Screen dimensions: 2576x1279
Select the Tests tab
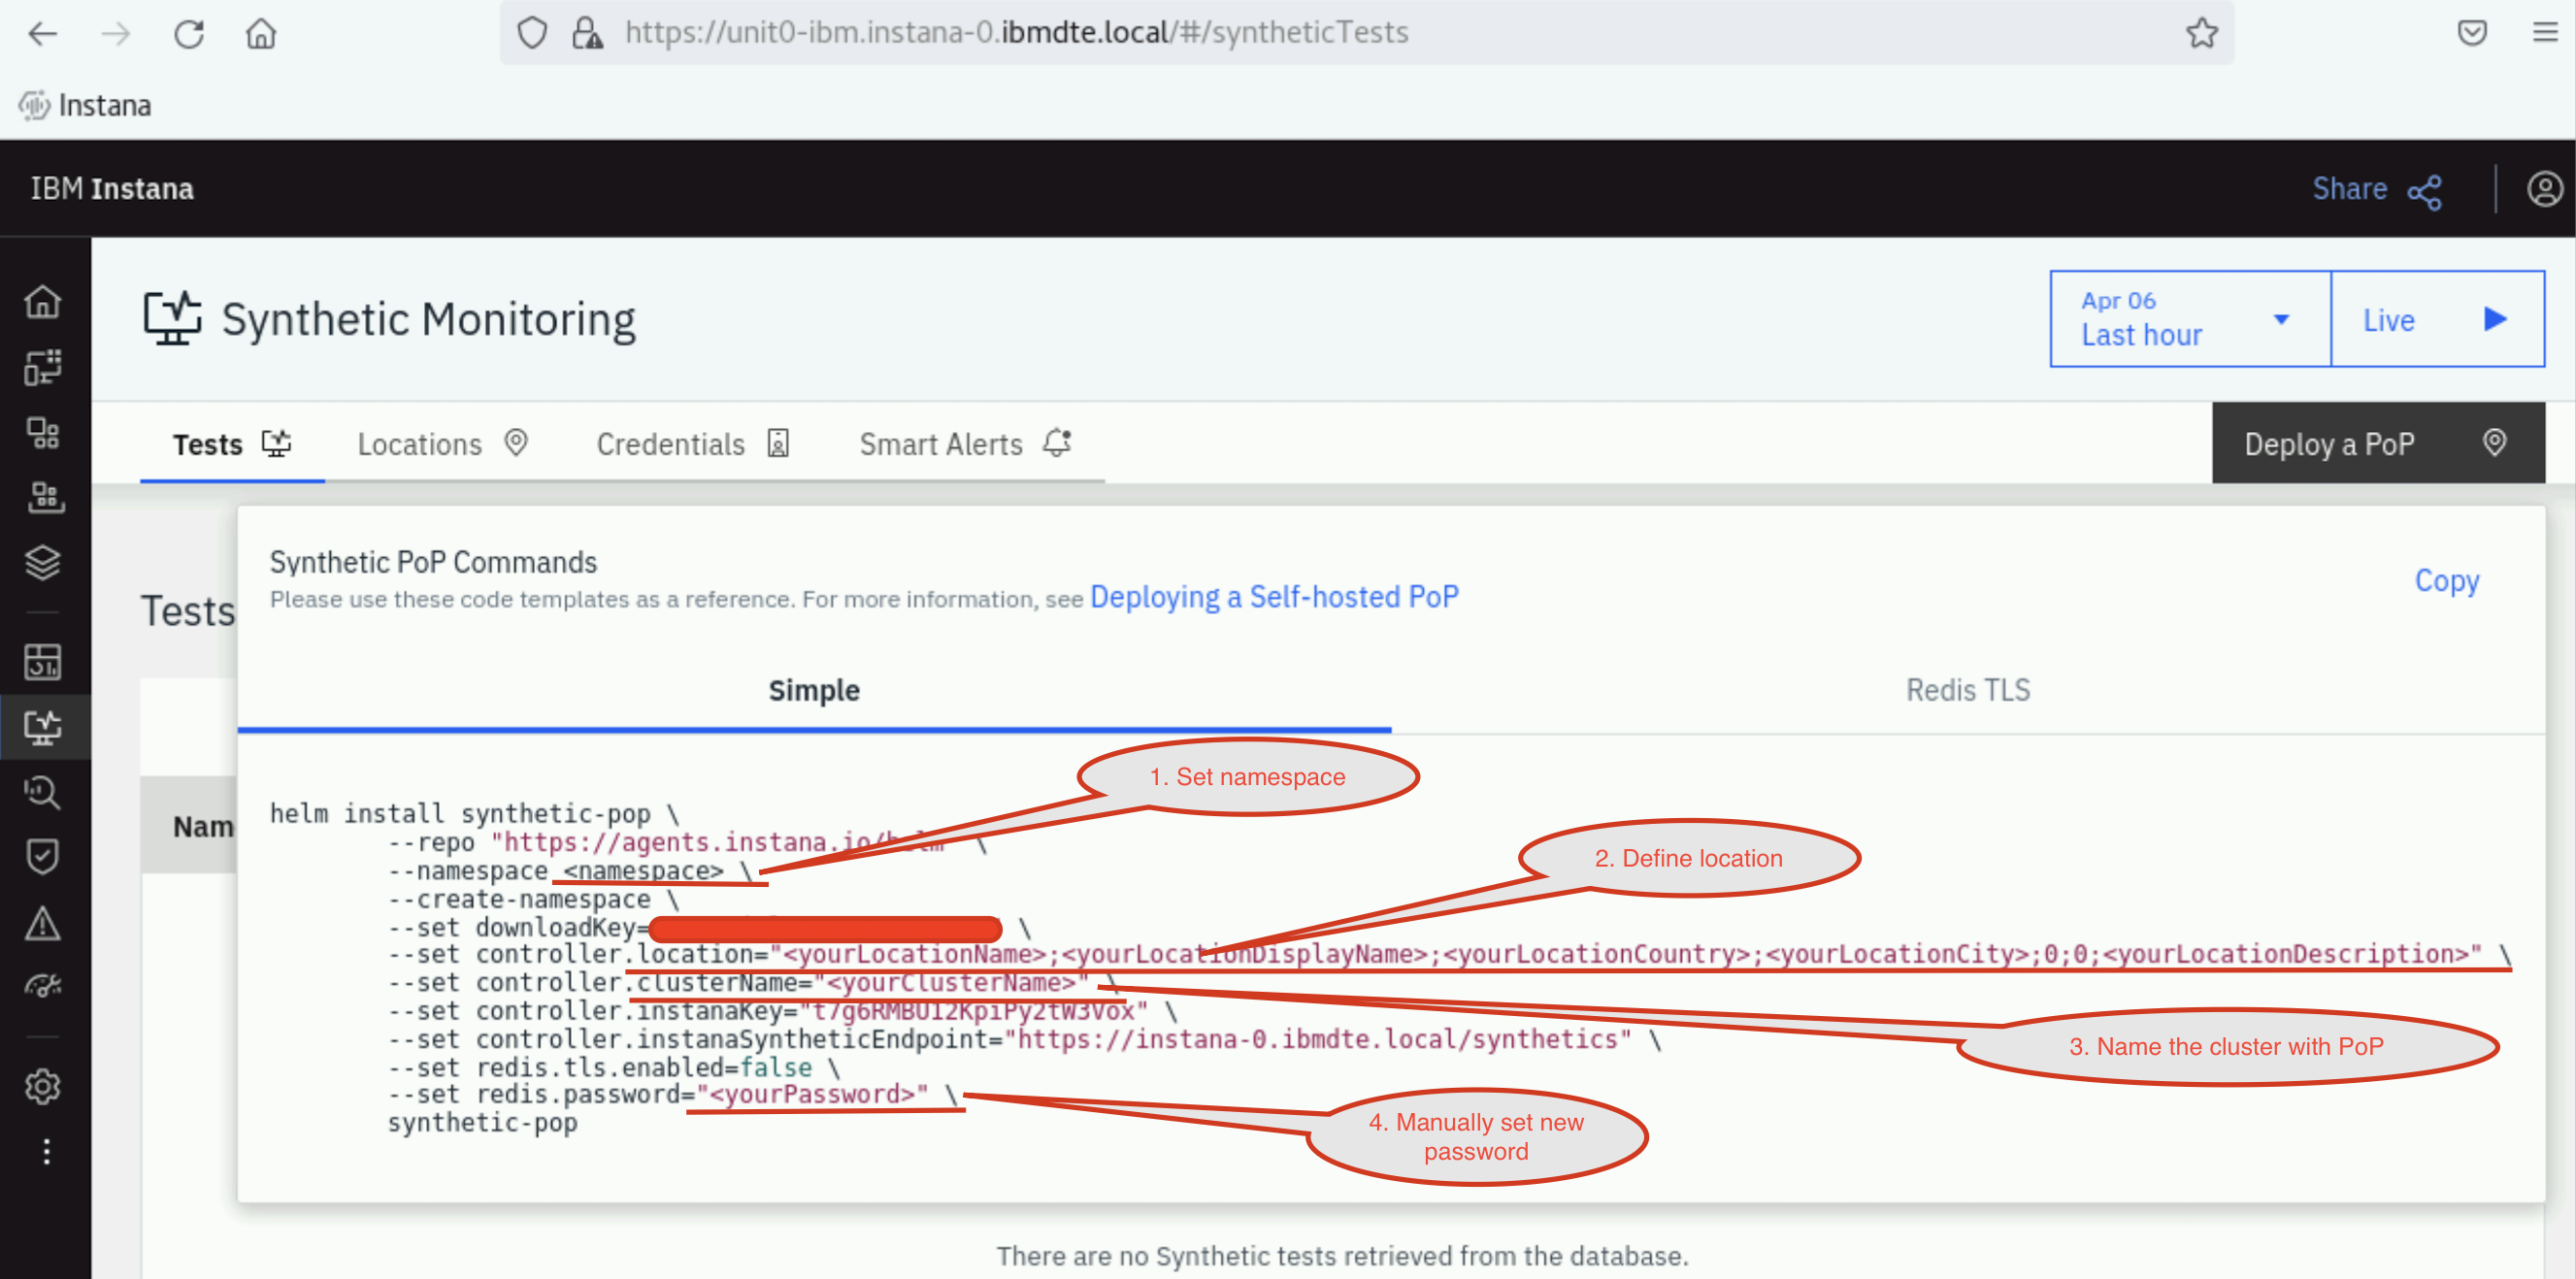click(x=232, y=443)
